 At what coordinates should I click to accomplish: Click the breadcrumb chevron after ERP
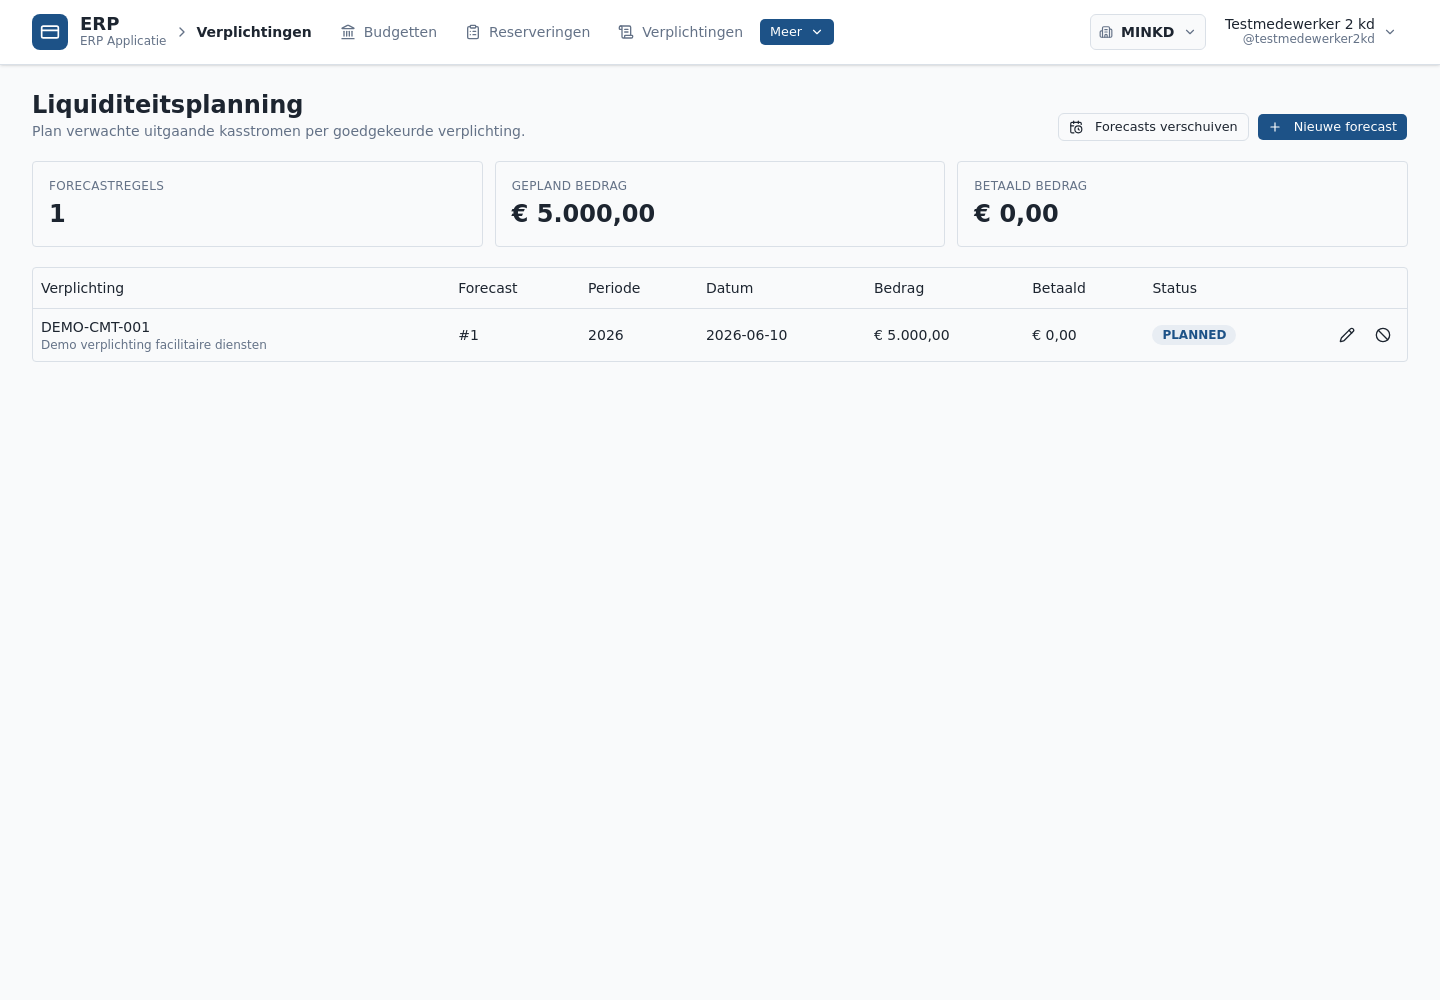click(x=182, y=32)
